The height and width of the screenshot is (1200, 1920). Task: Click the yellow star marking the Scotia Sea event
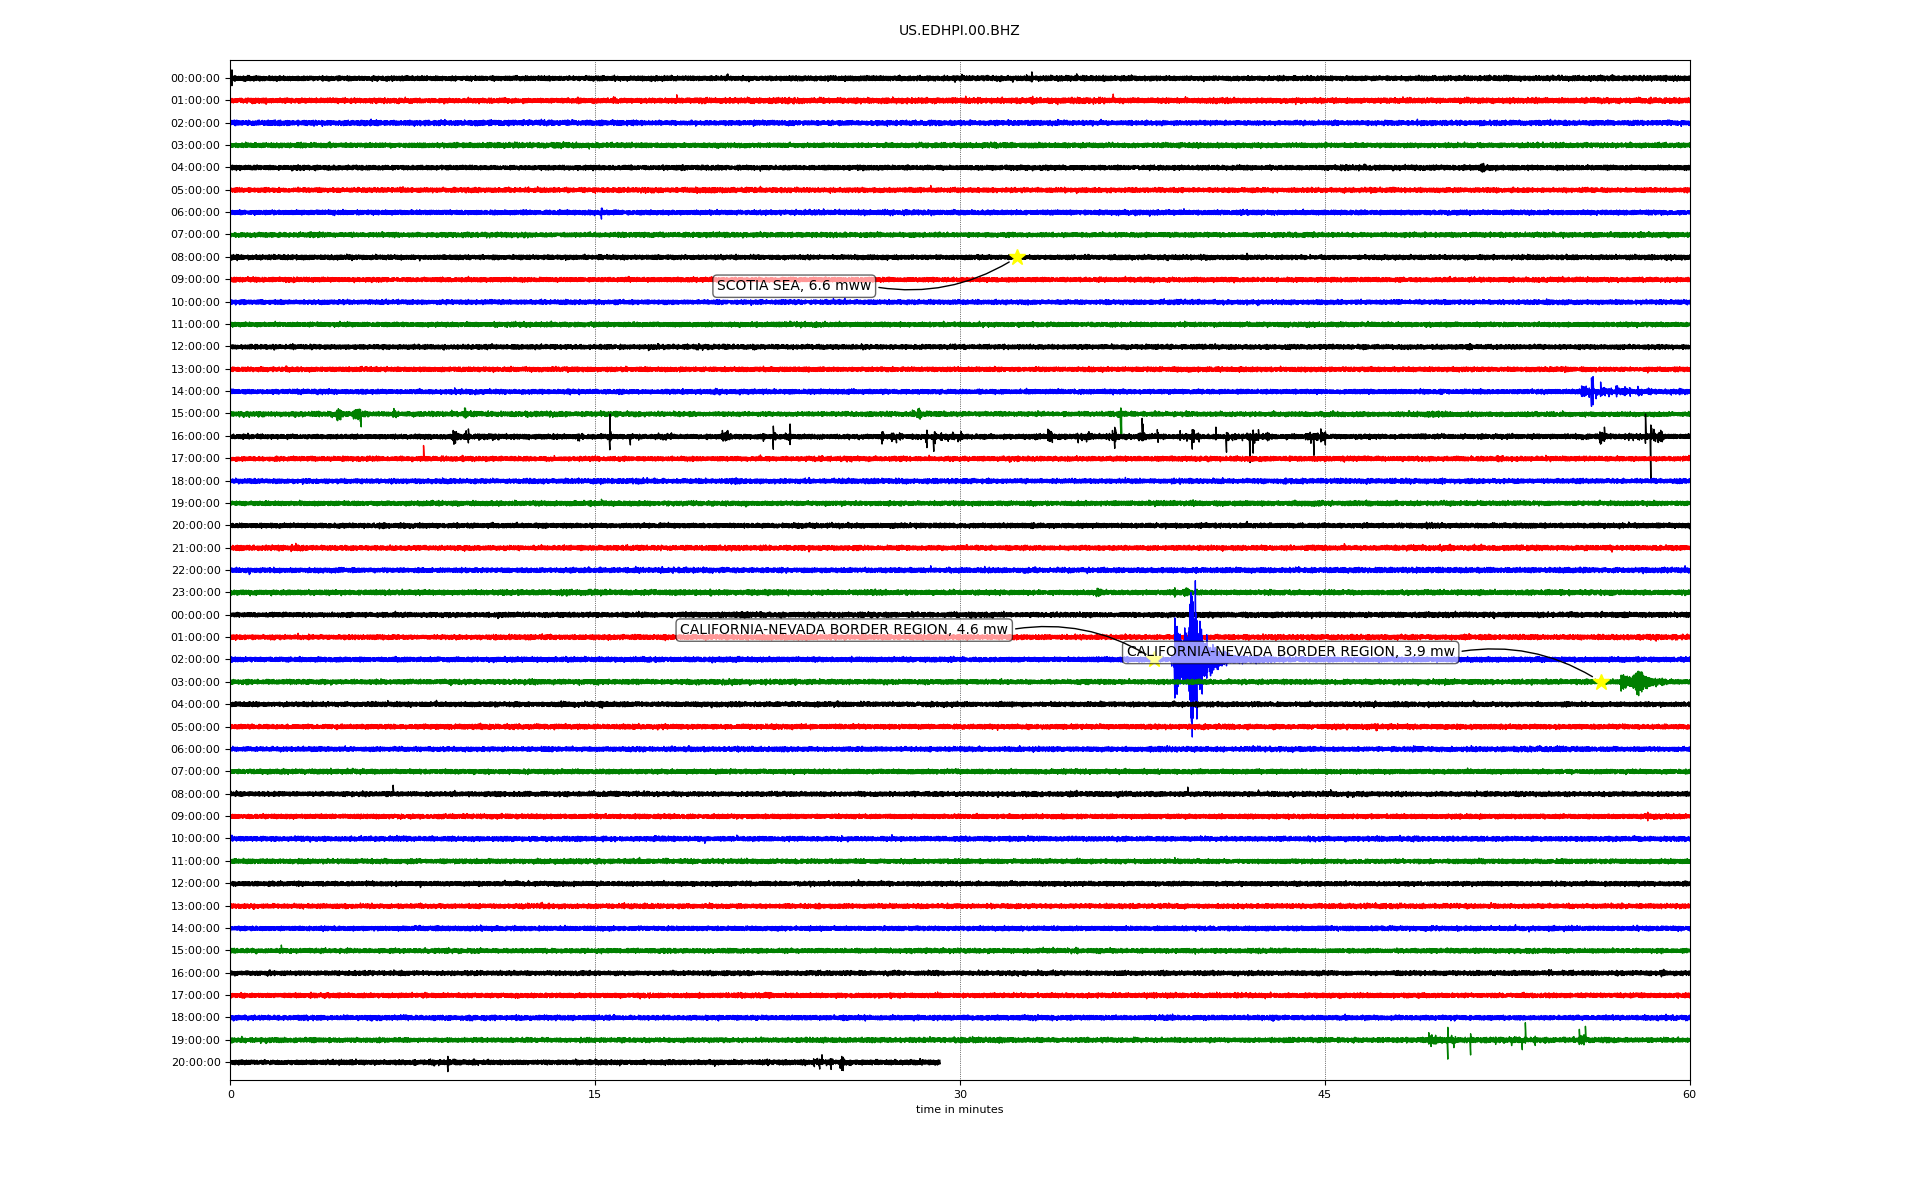point(1017,257)
